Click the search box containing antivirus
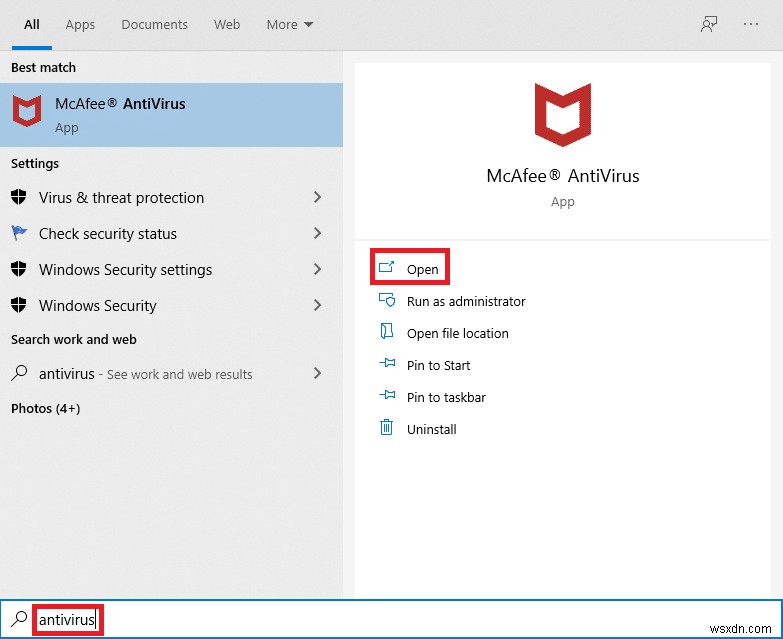 click(392, 619)
